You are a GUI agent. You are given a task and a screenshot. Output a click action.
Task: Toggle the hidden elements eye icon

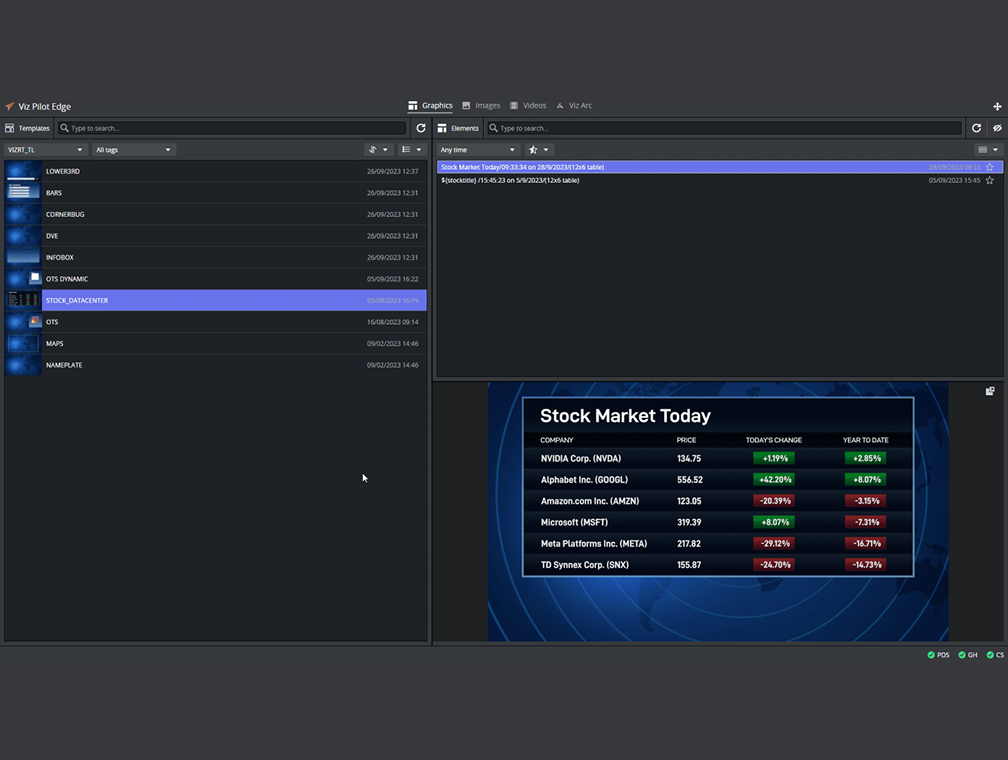(997, 128)
